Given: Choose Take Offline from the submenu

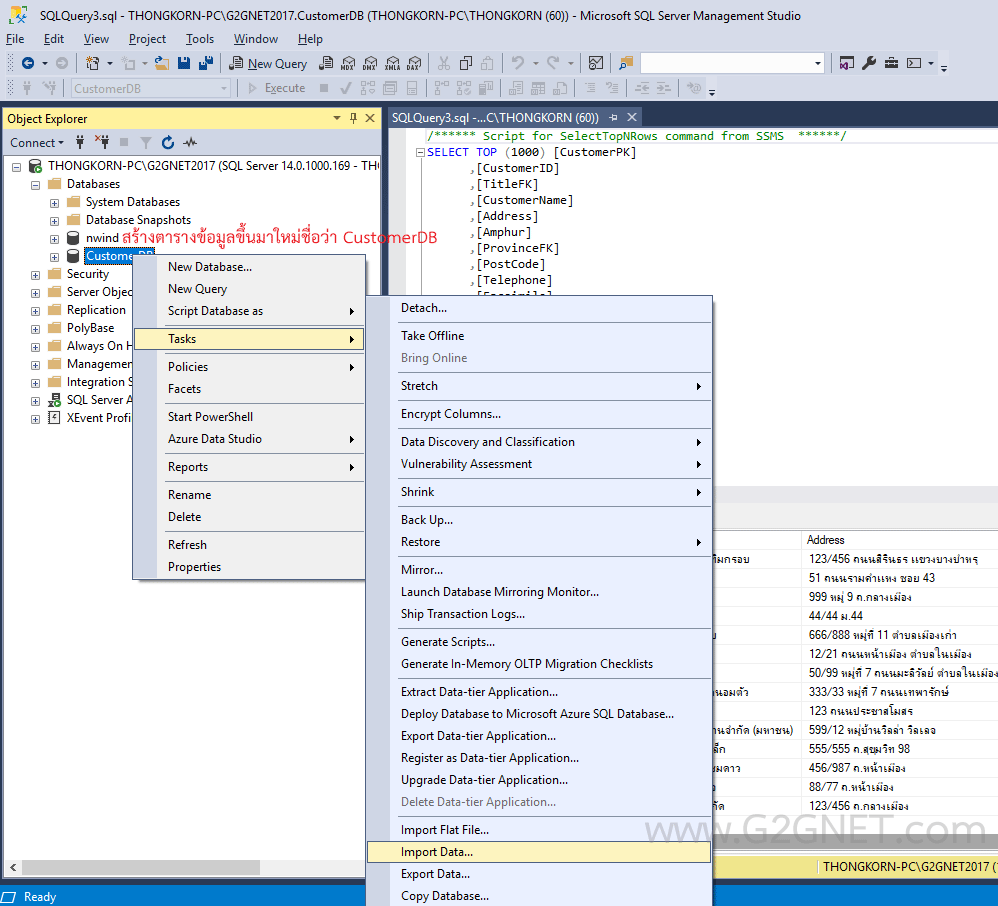Looking at the screenshot, I should click(538, 336).
